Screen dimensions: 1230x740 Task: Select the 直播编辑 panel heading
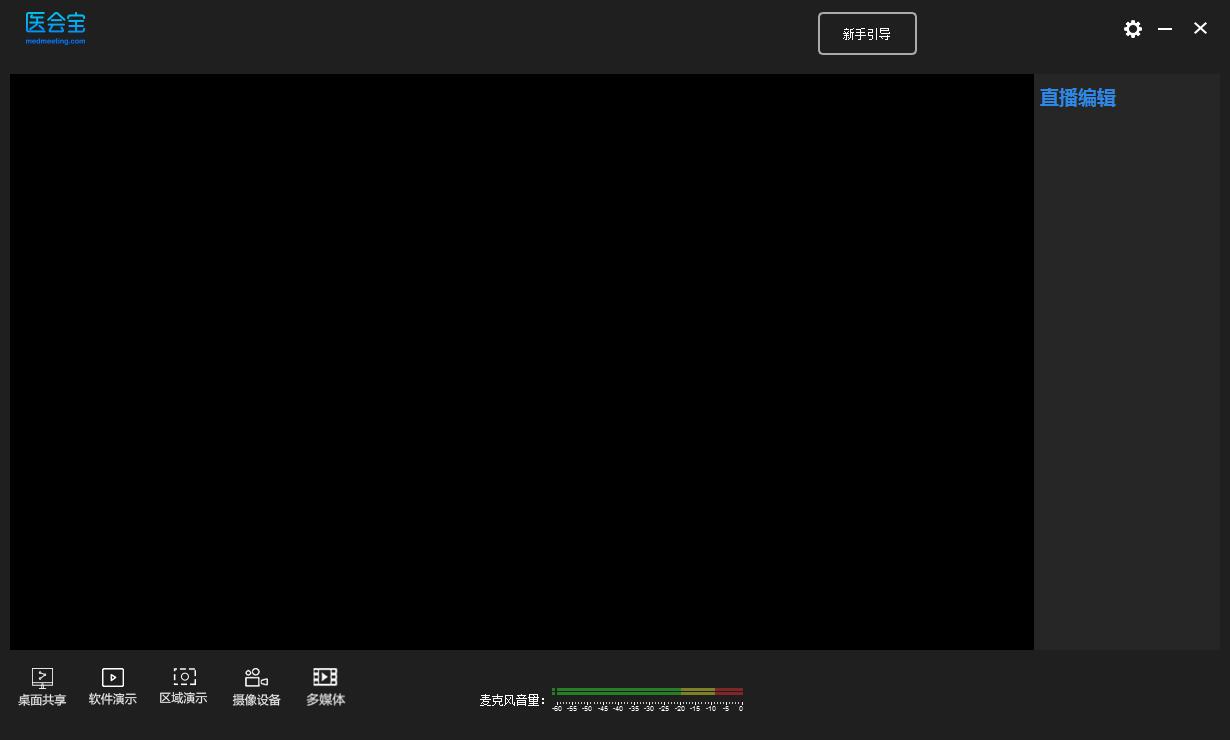1077,98
